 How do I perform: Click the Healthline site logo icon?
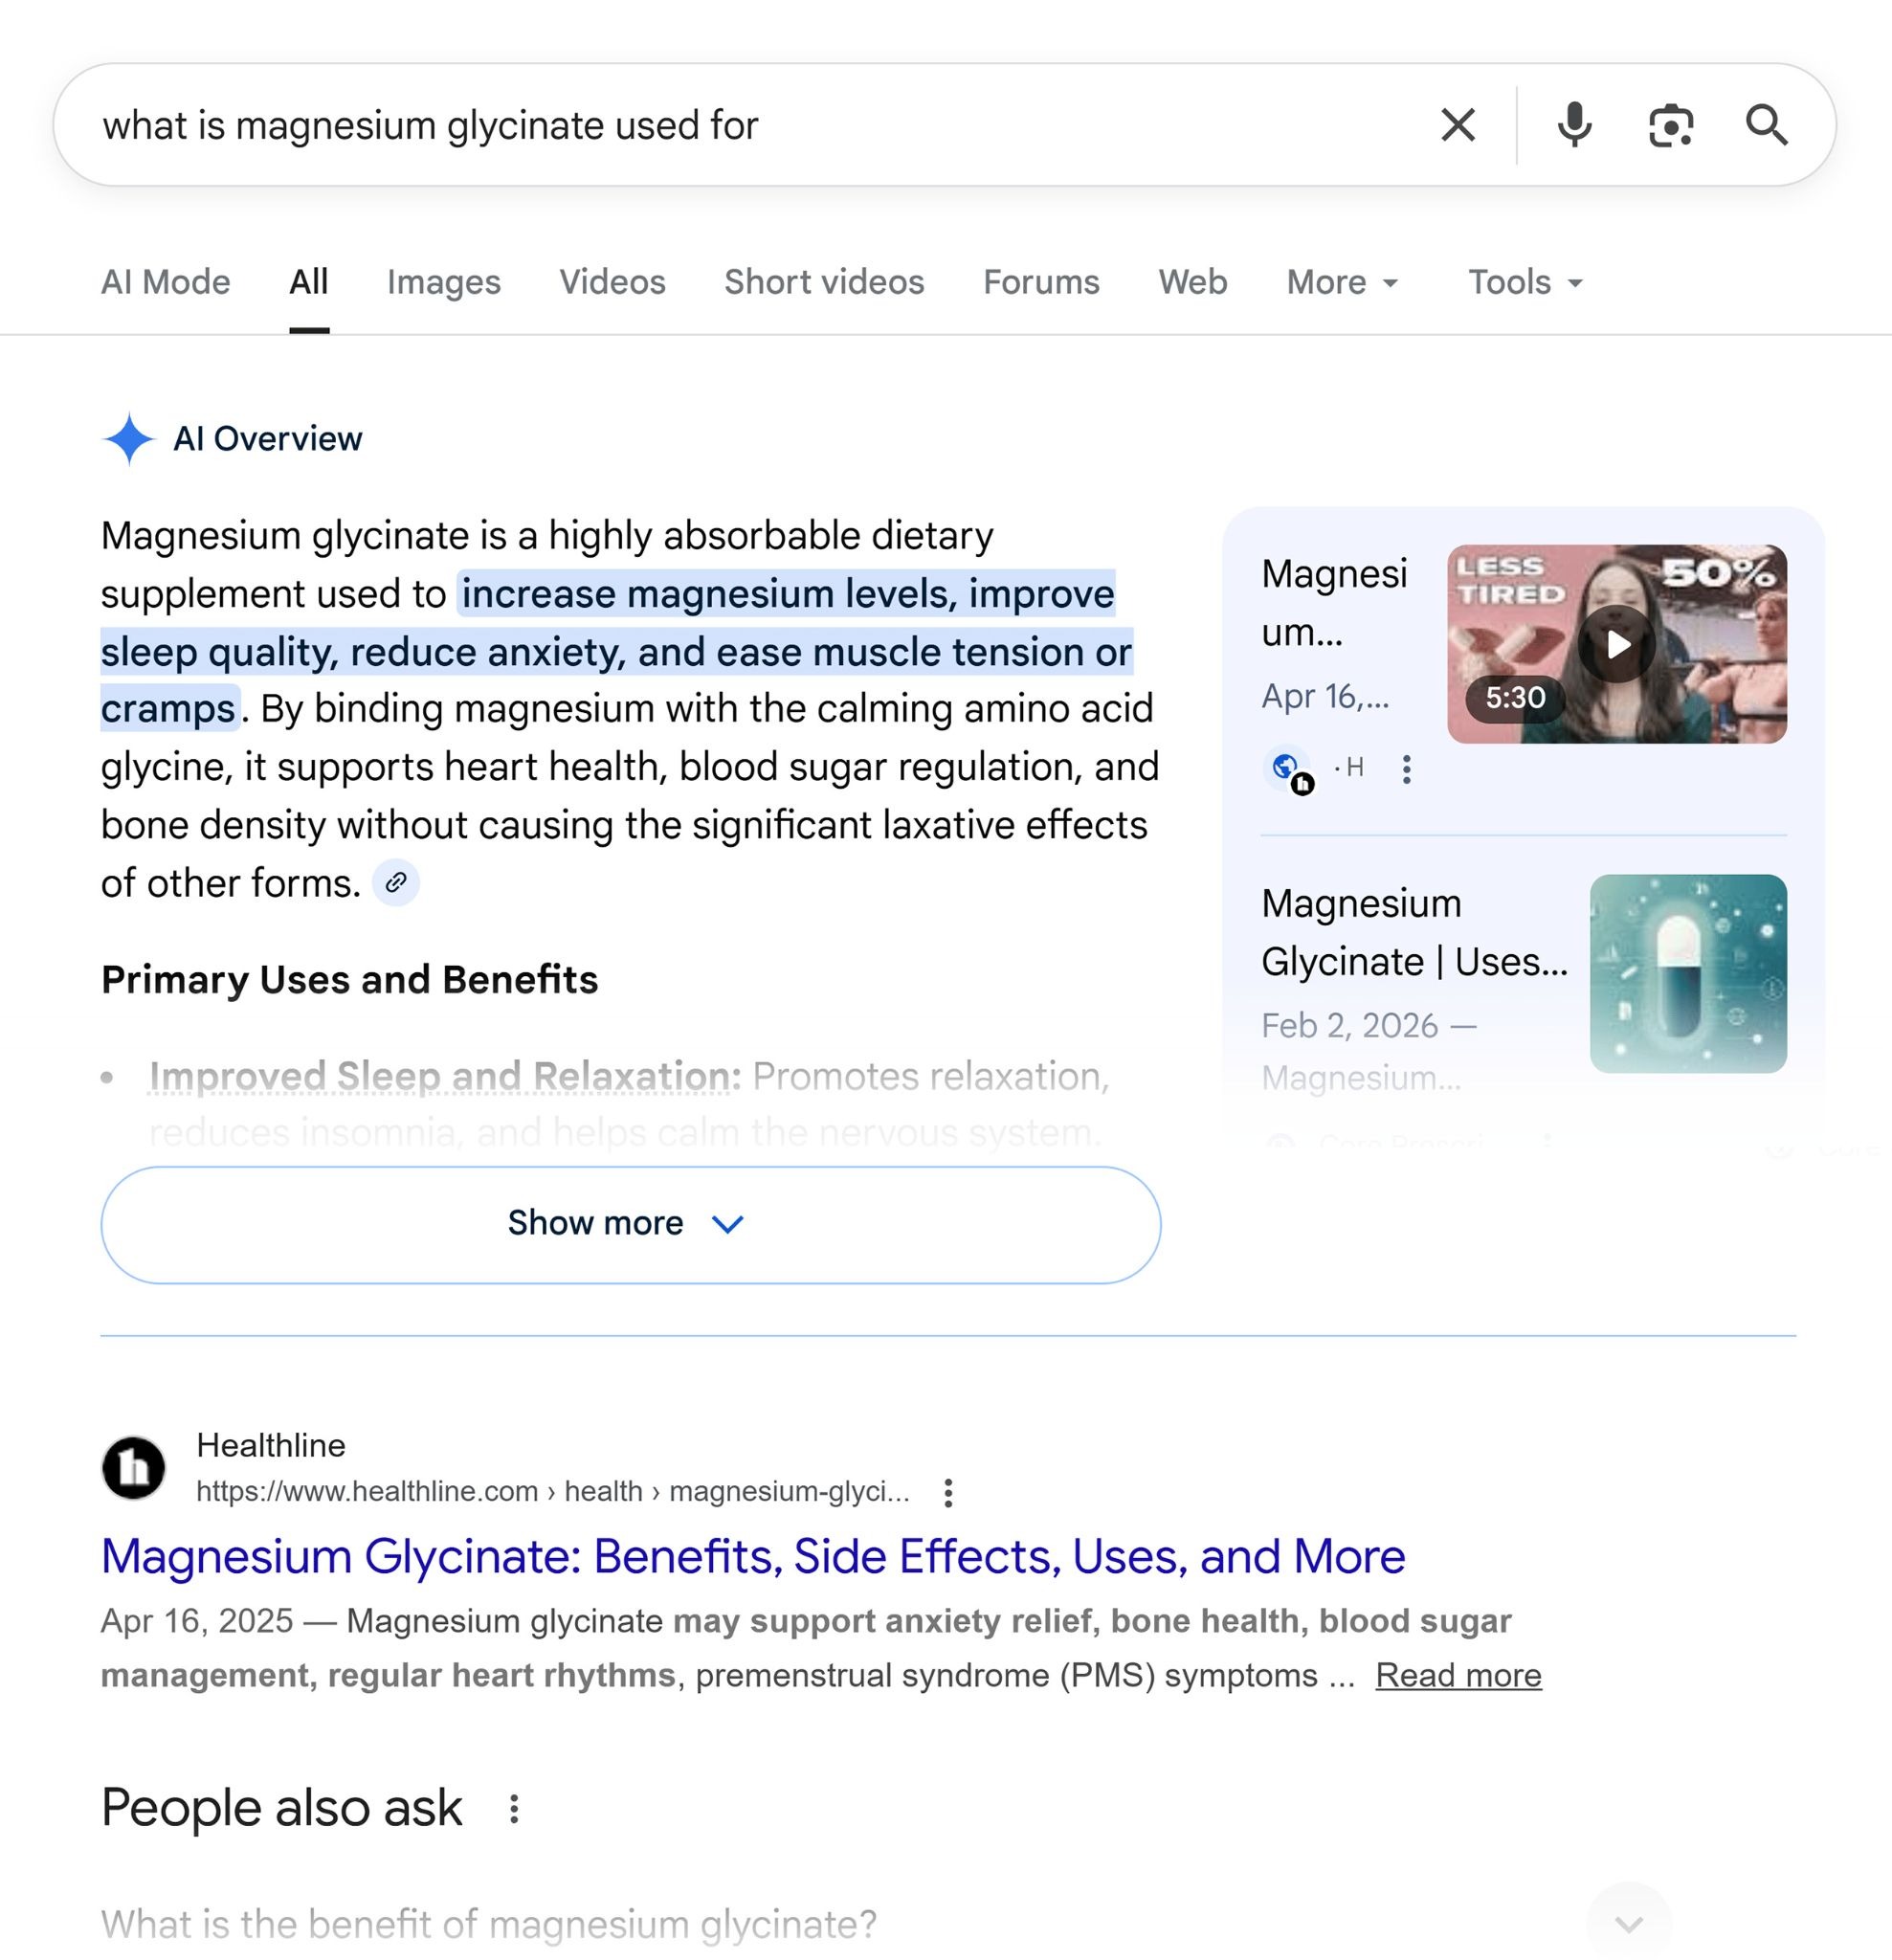pos(136,1466)
